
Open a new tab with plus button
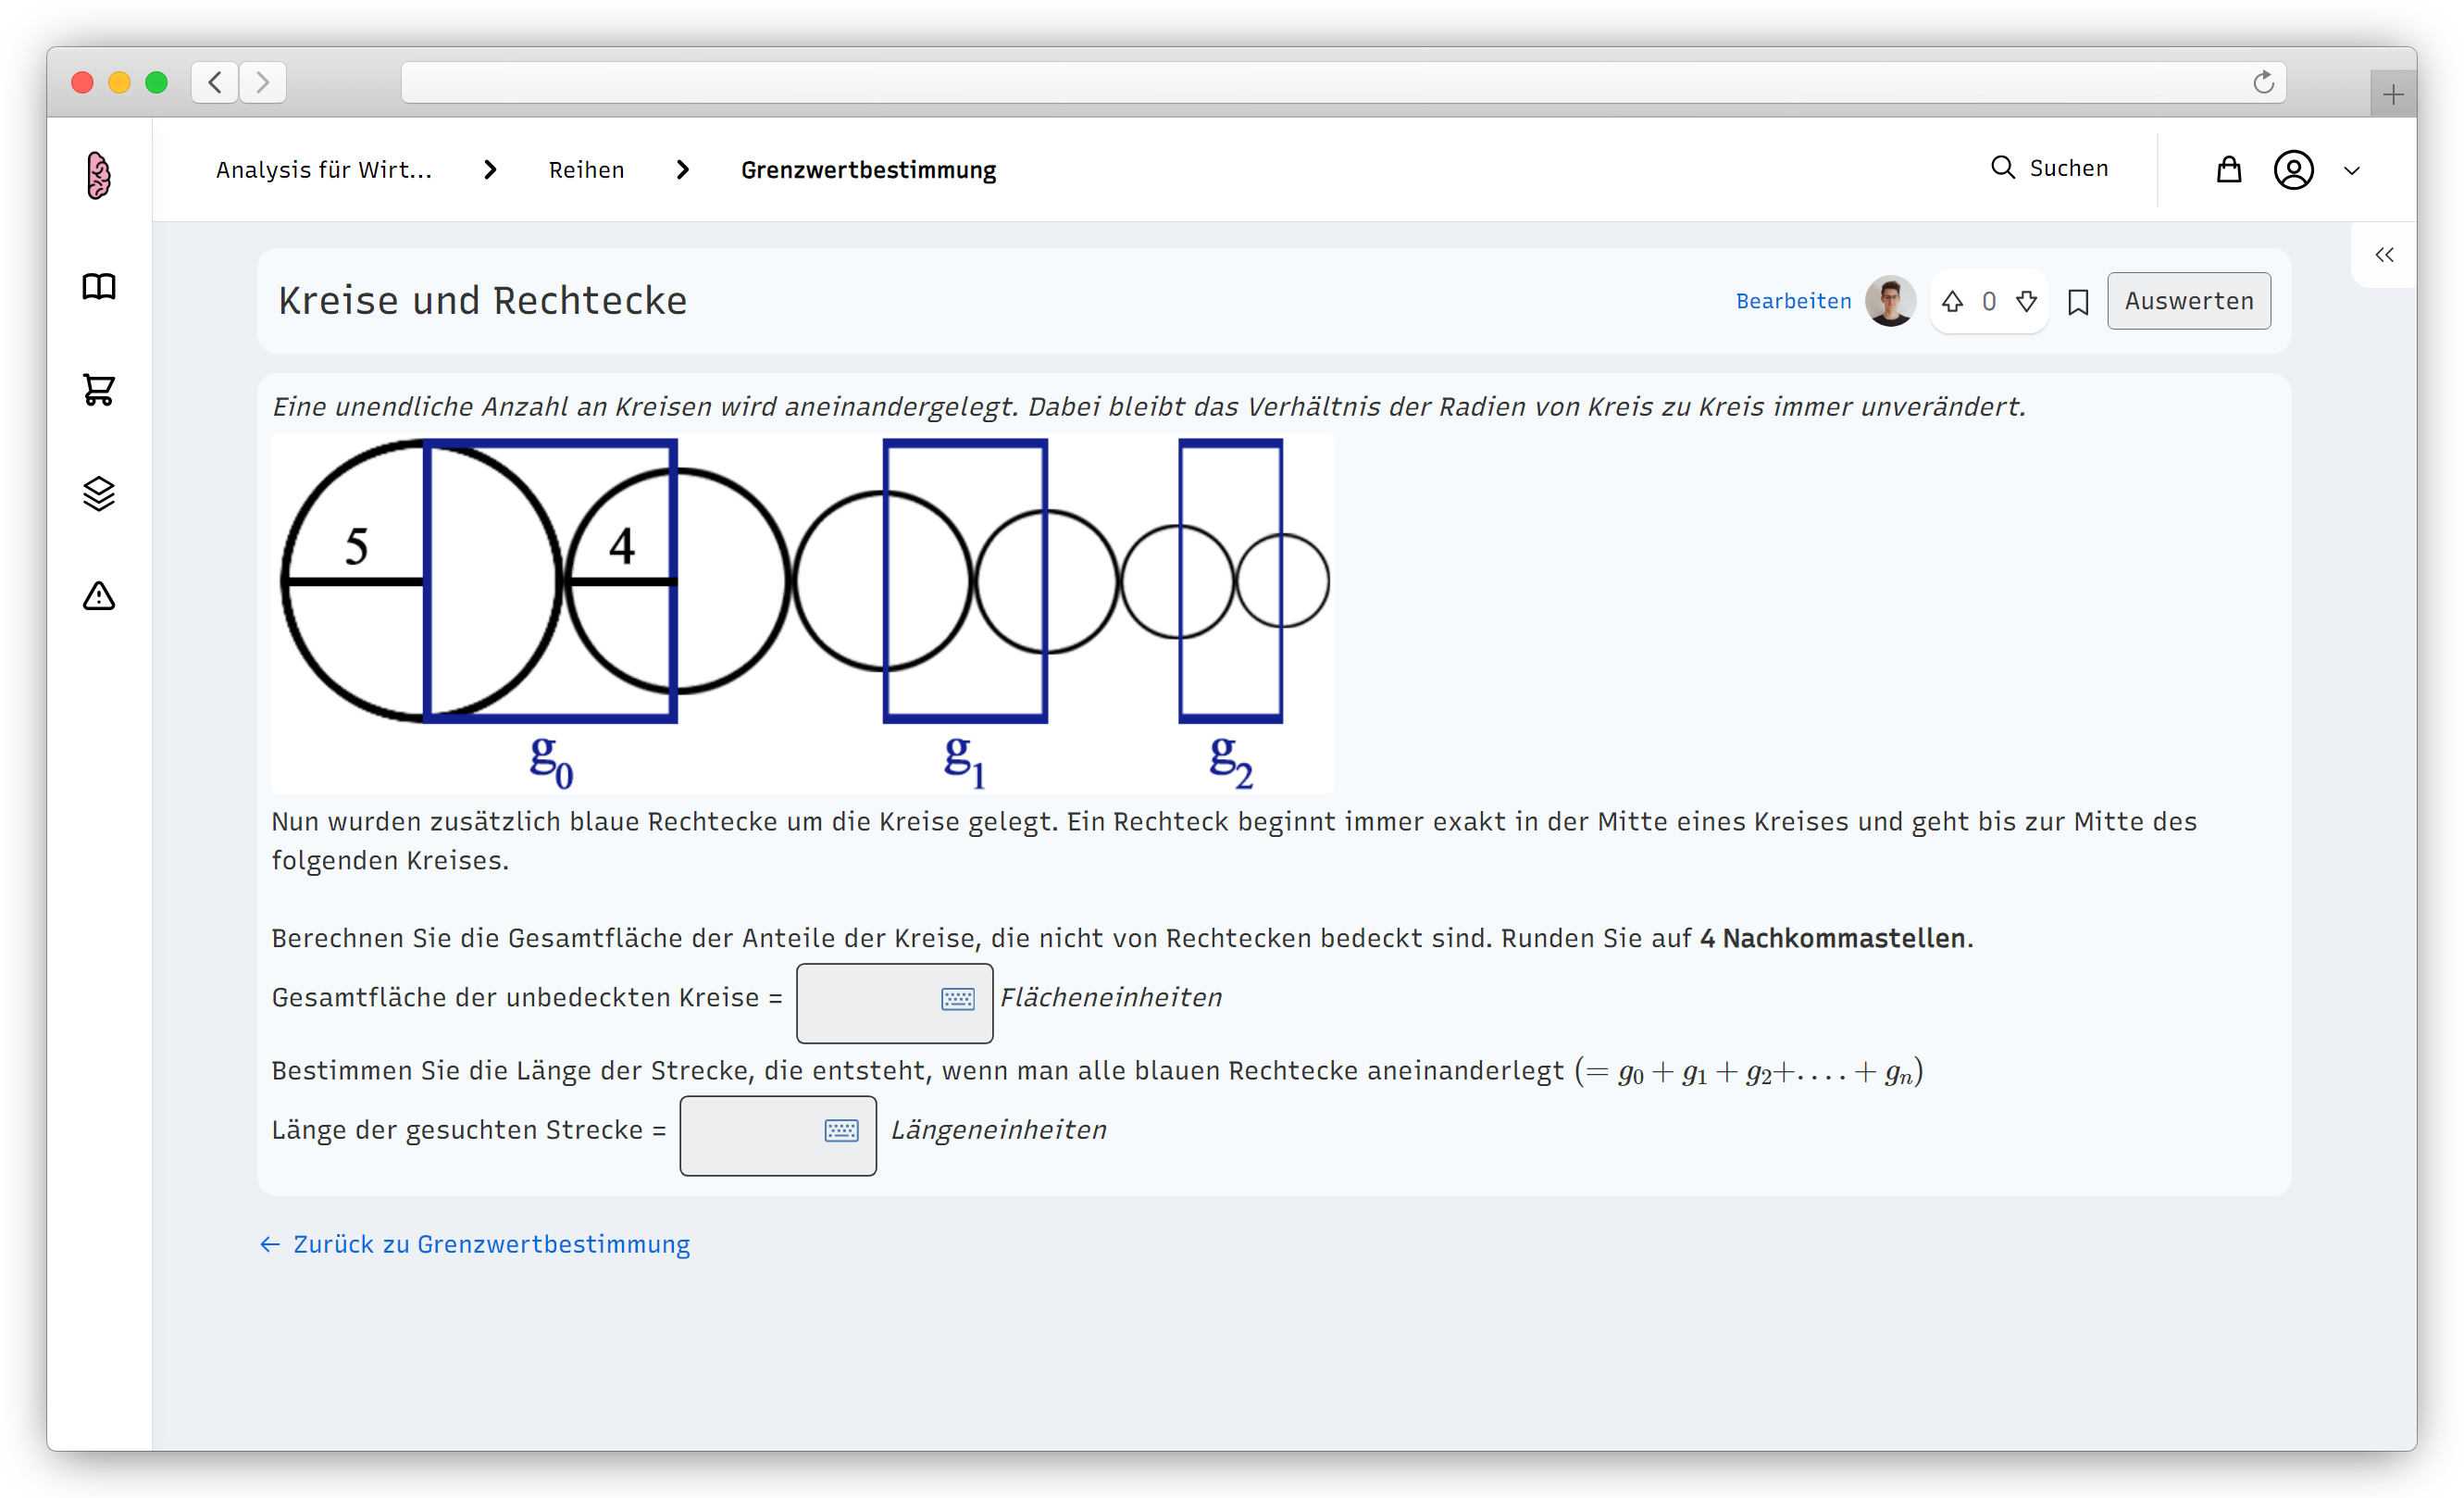[2392, 94]
